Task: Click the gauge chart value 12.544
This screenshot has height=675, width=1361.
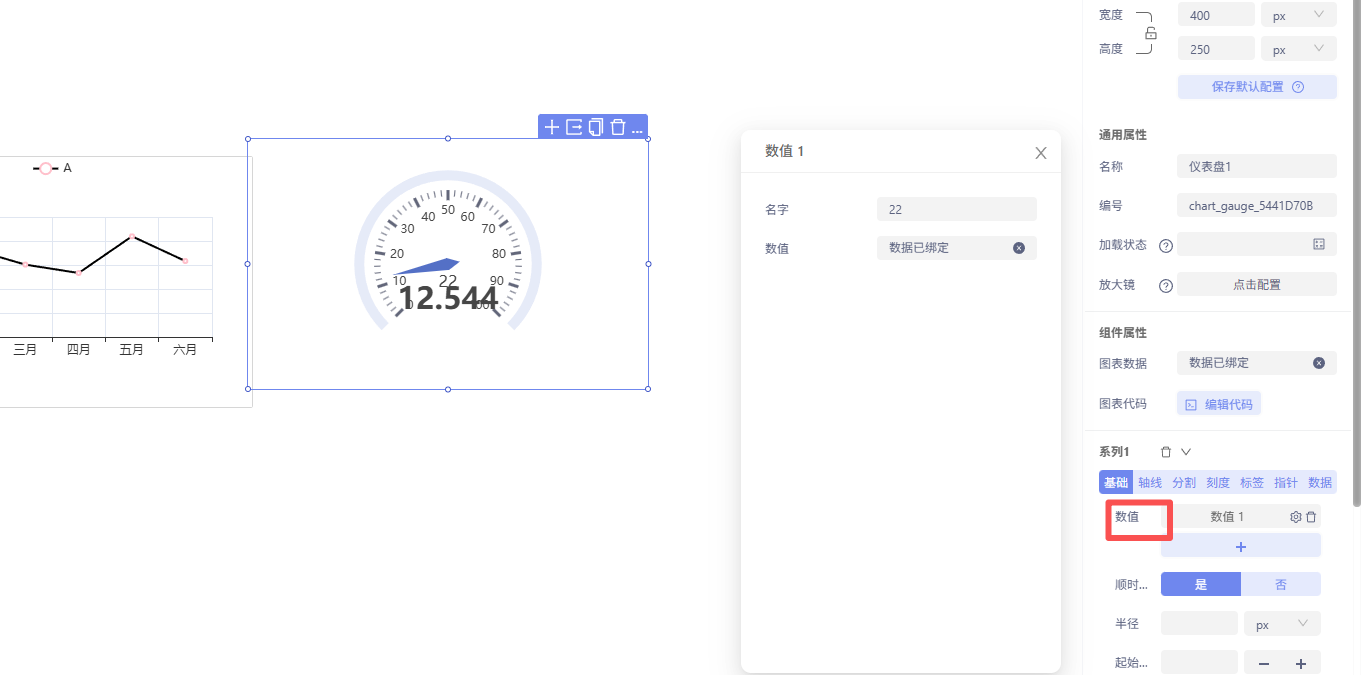Action: 448,298
